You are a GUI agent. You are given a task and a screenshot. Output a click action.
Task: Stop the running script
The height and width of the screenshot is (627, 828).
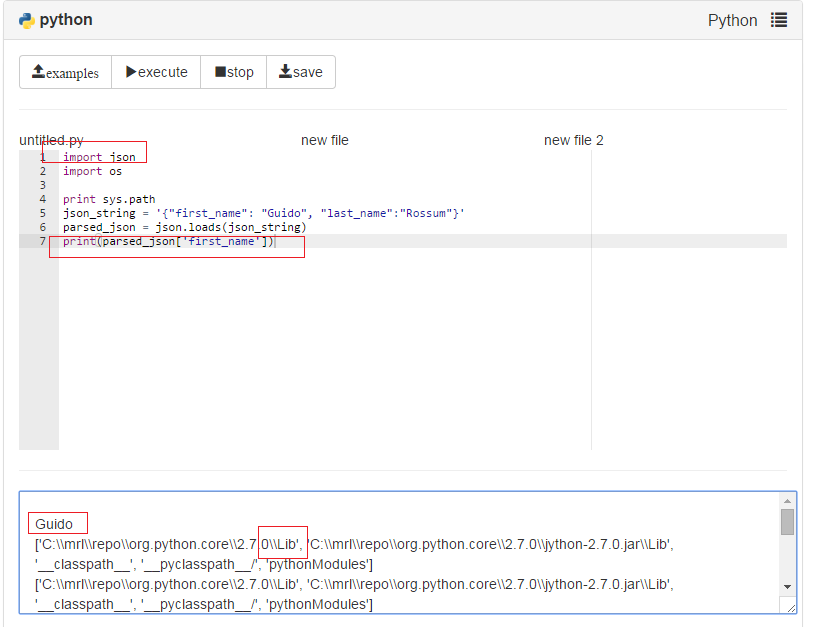pos(234,72)
